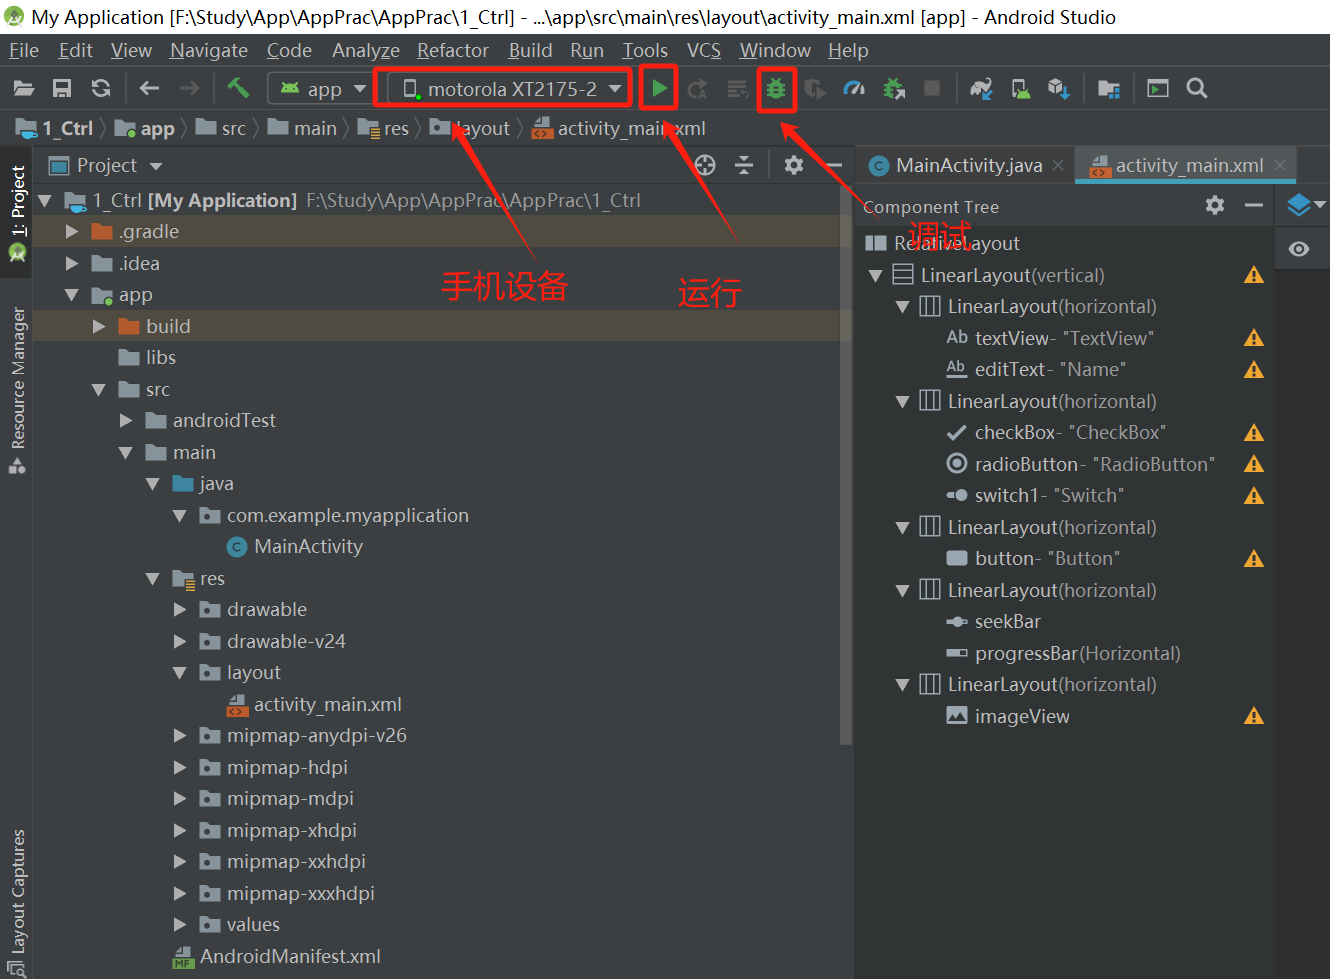Open the File menu
This screenshot has height=979, width=1330.
(23, 50)
